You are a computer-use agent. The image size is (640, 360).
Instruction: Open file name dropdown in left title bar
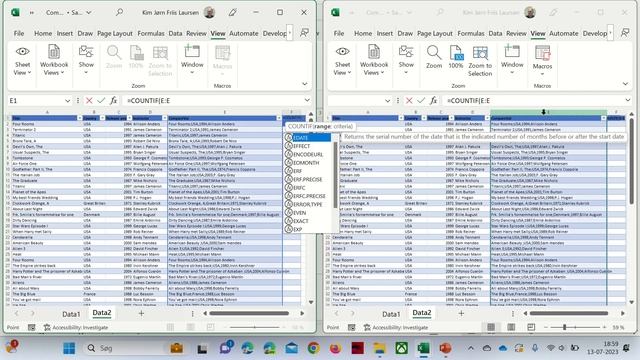coord(89,13)
